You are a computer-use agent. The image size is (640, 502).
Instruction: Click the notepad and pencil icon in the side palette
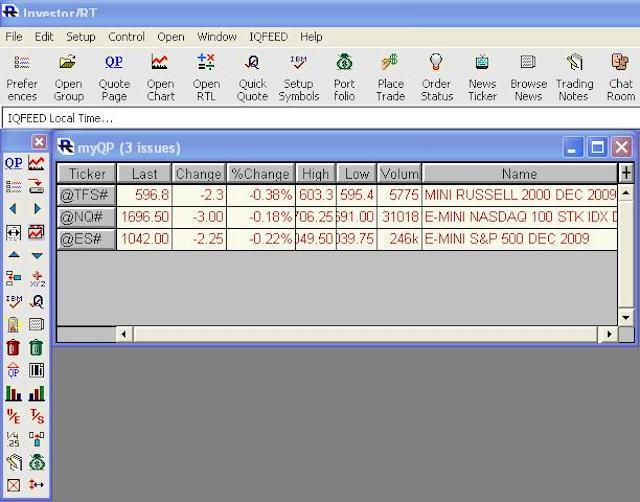pyautogui.click(x=13, y=462)
